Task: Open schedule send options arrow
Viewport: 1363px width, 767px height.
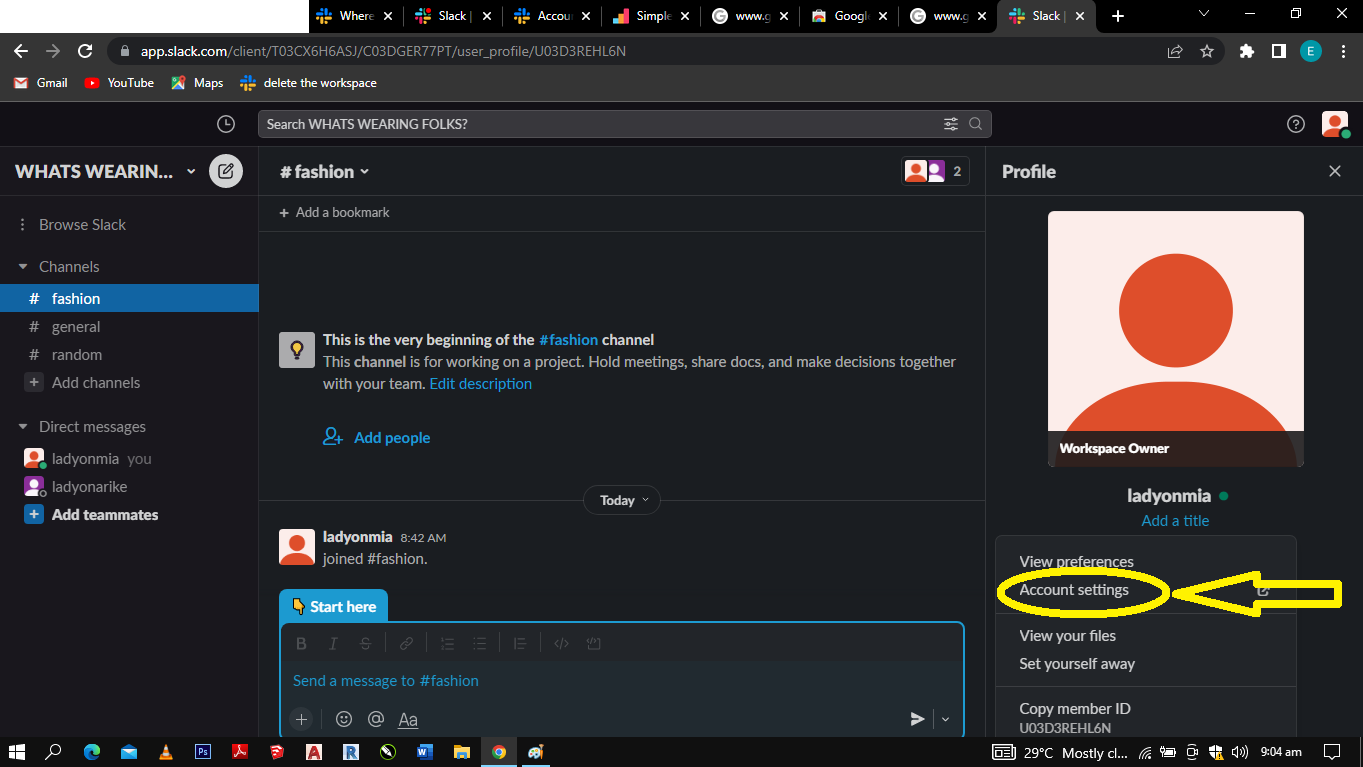Action: pos(945,719)
